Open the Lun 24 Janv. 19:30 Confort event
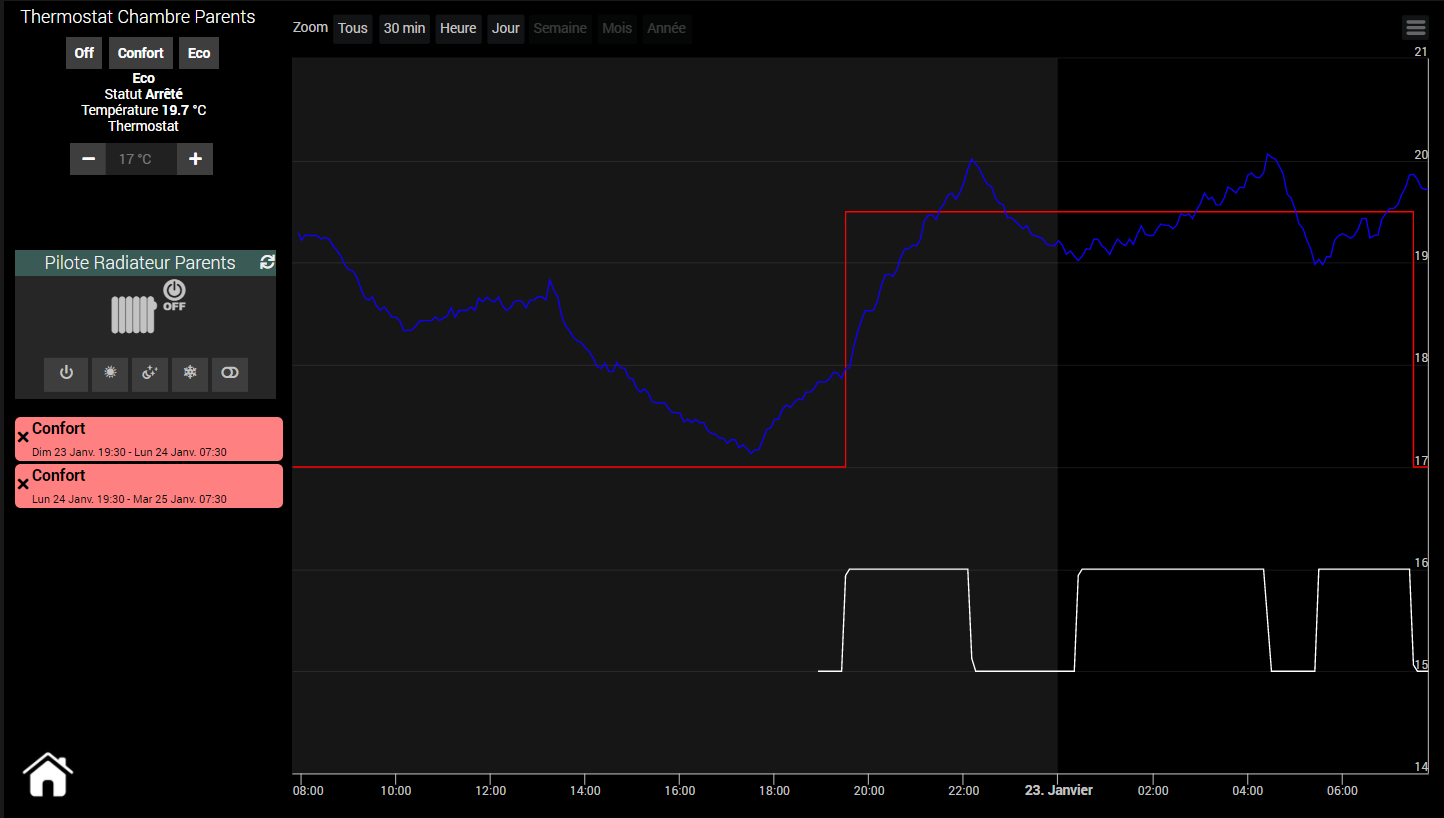 point(149,486)
